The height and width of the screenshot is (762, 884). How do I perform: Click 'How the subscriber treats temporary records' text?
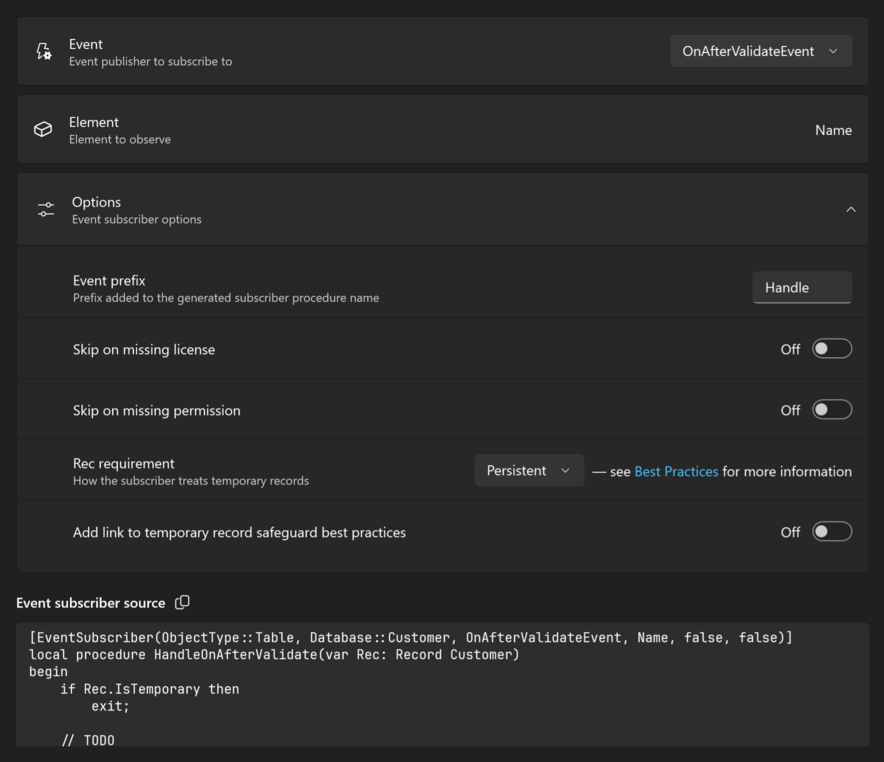191,481
